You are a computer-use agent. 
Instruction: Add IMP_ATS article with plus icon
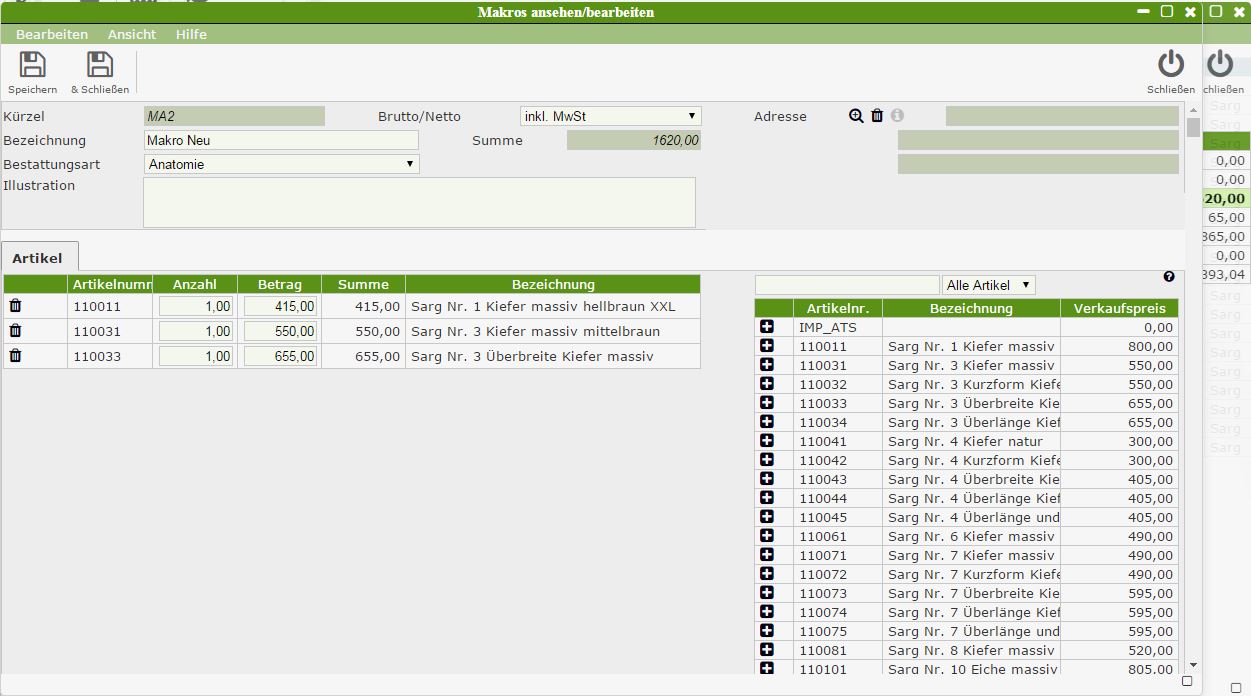pos(767,327)
